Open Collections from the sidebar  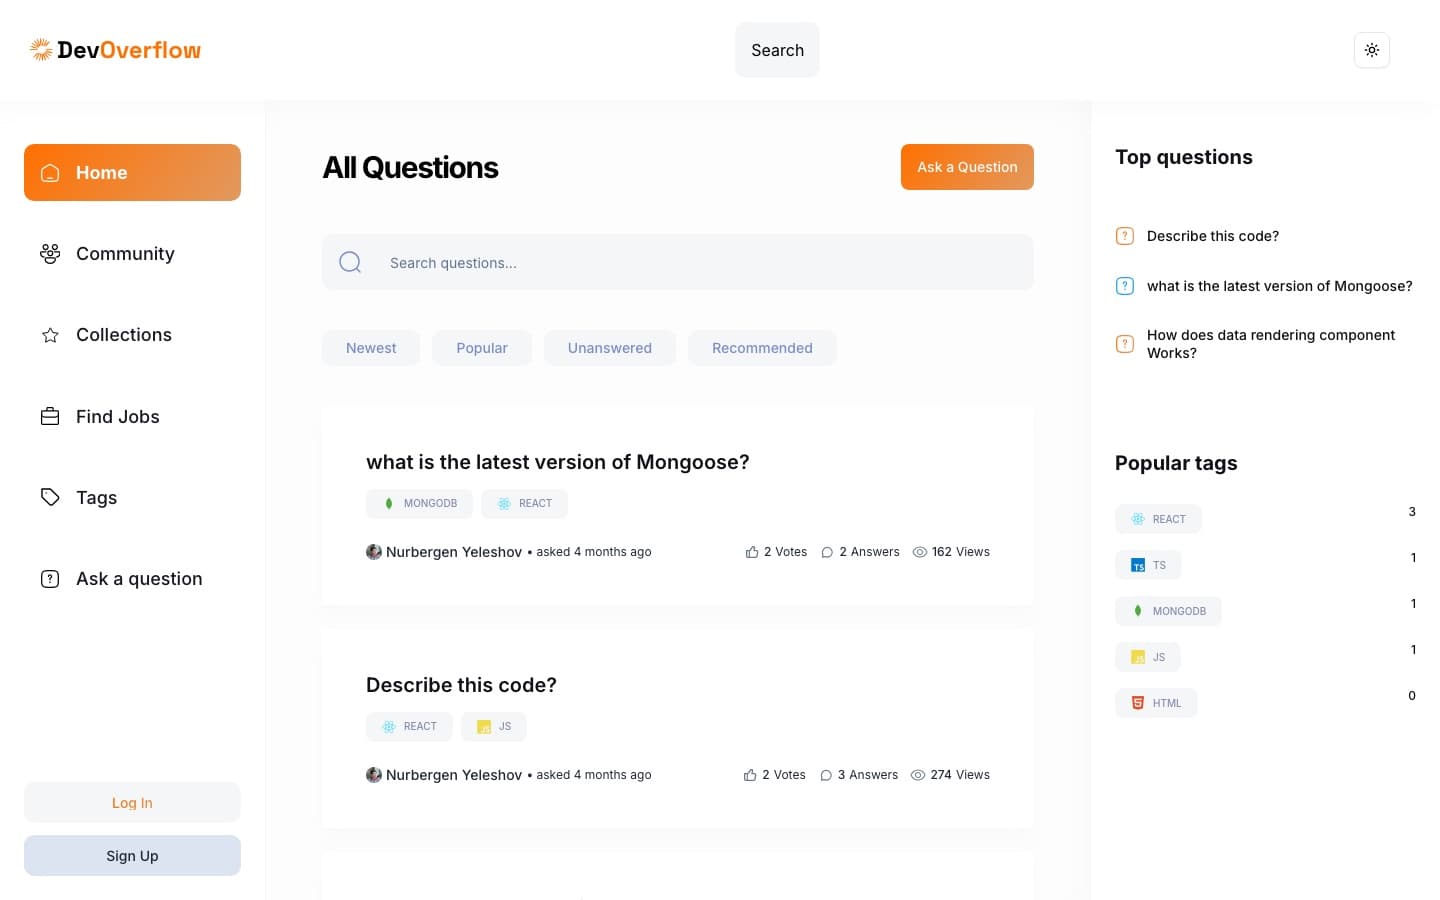(132, 335)
